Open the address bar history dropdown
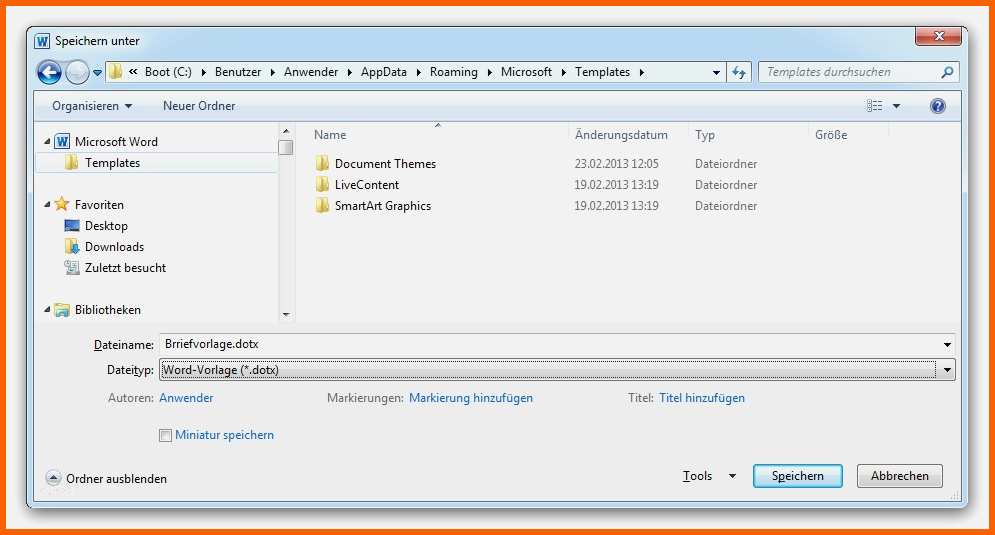Screen dimensions: 995x535 click(x=716, y=72)
